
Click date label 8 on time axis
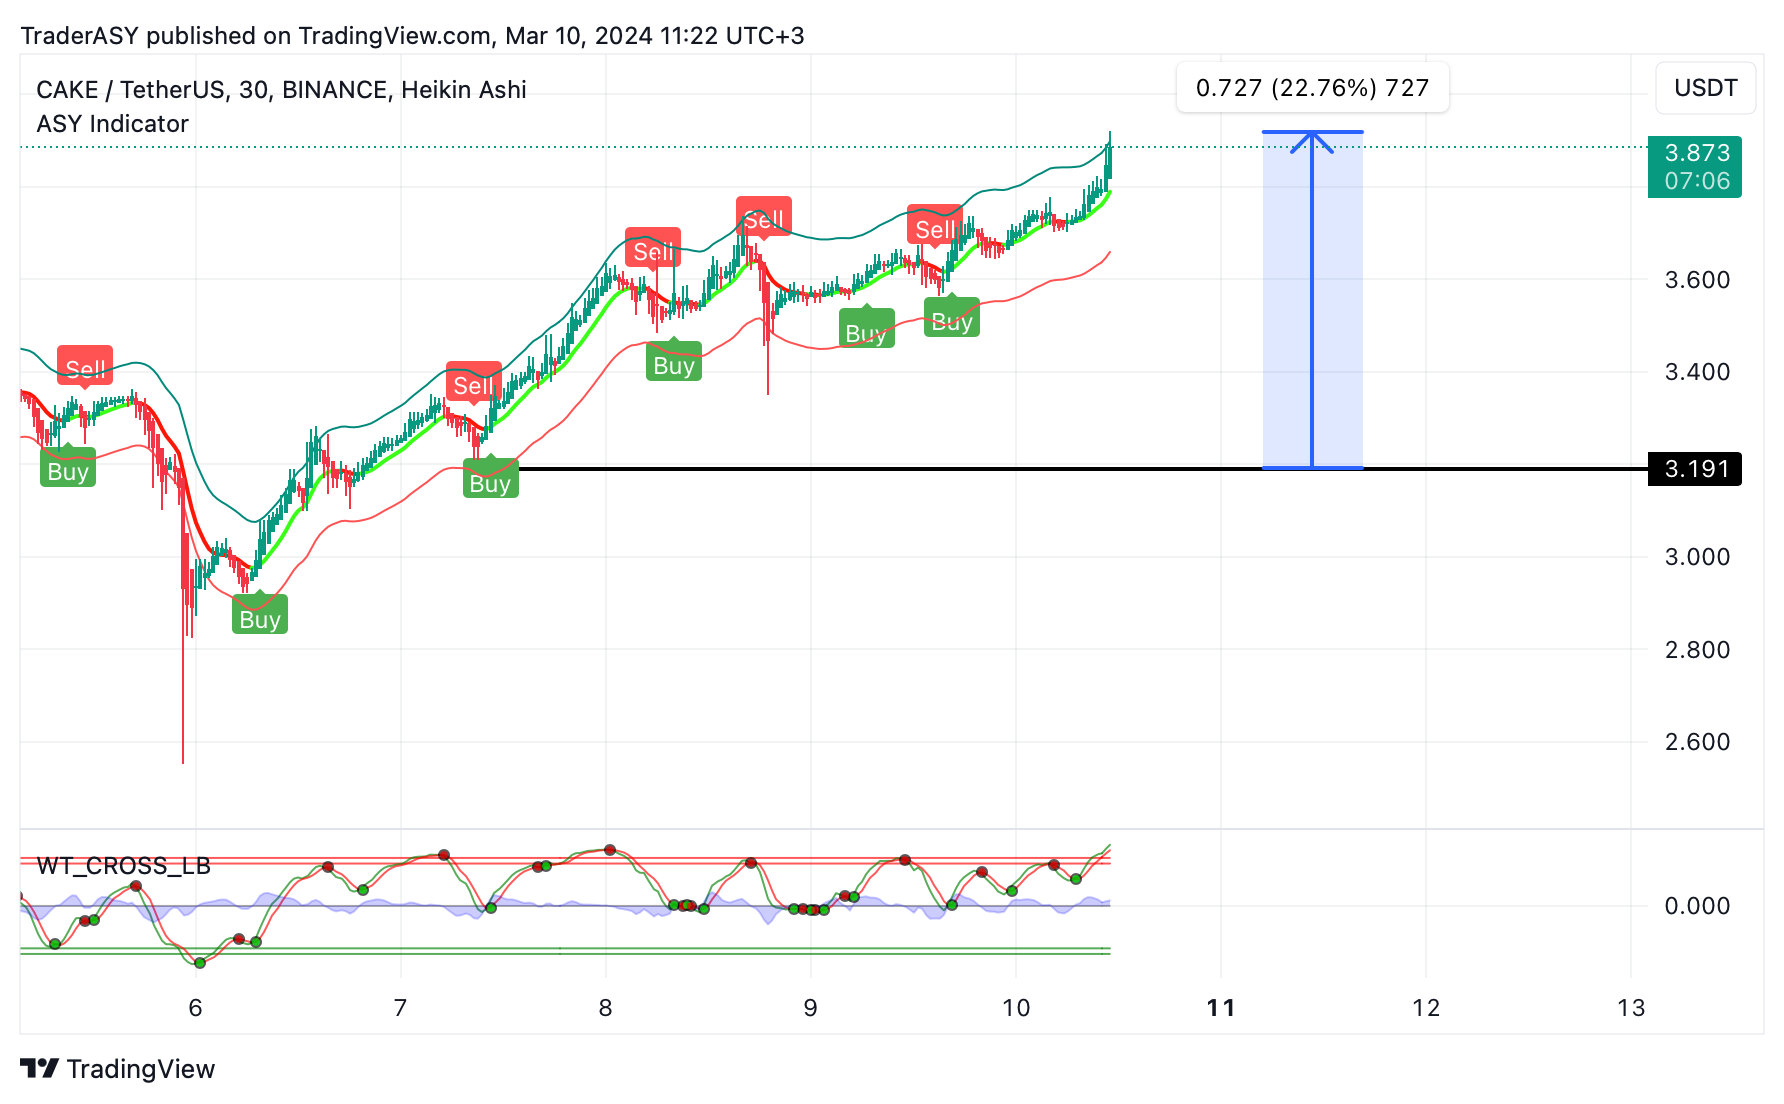coord(605,1008)
